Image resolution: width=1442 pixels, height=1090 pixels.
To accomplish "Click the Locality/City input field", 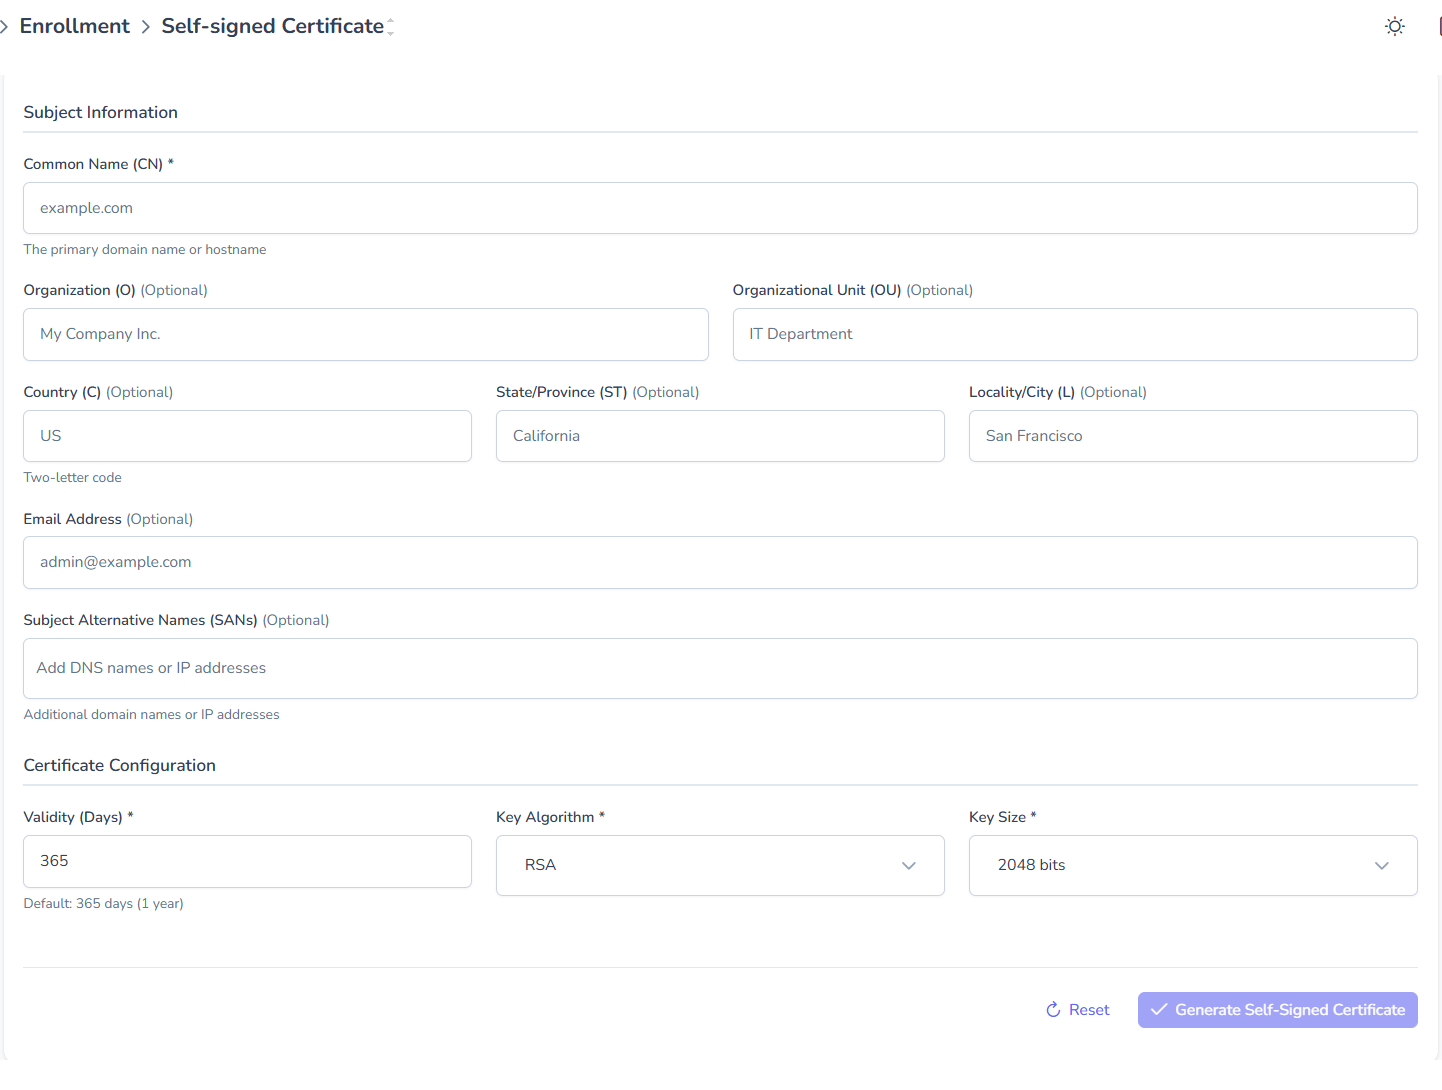I will click(x=1192, y=436).
